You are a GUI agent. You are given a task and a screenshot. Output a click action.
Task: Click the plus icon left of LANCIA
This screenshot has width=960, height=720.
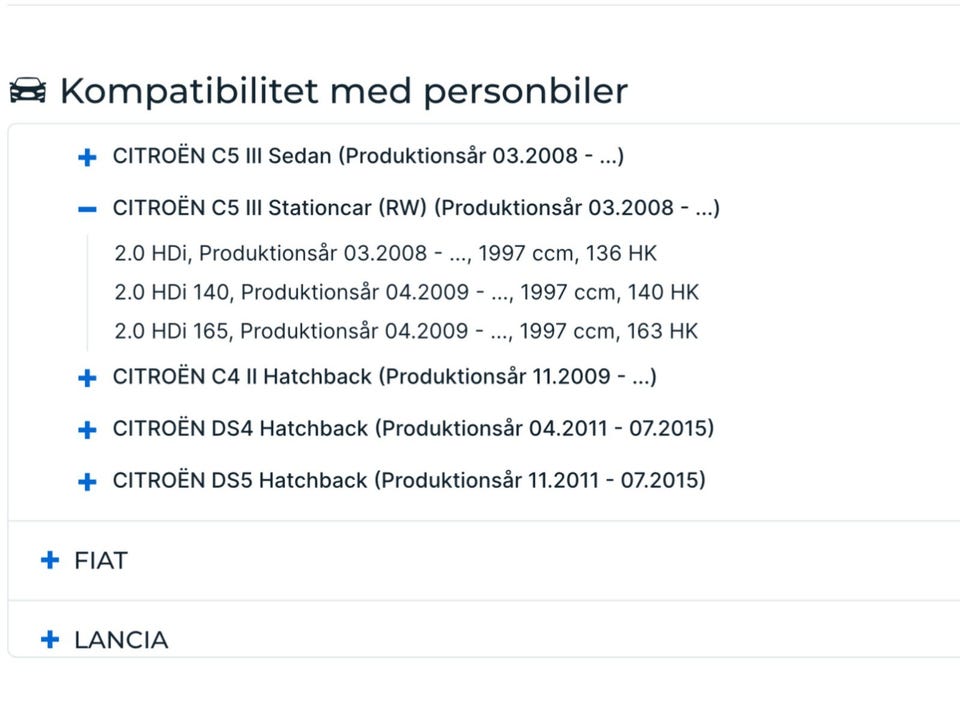point(49,640)
